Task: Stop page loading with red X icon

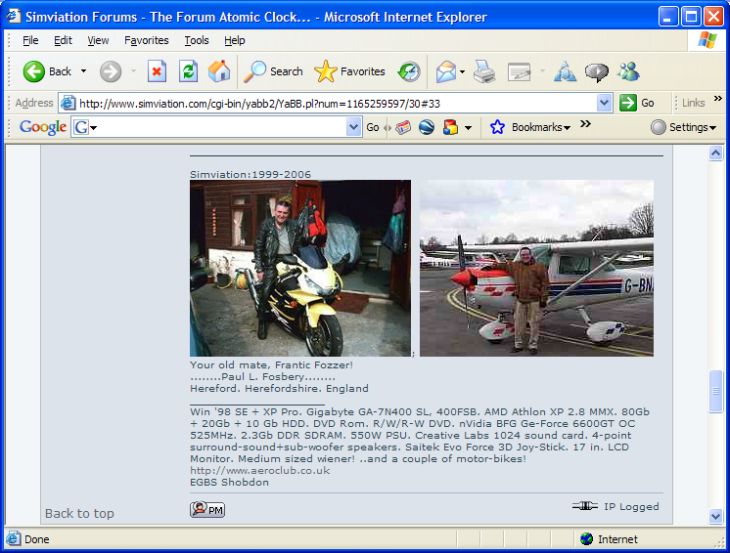Action: coord(157,72)
